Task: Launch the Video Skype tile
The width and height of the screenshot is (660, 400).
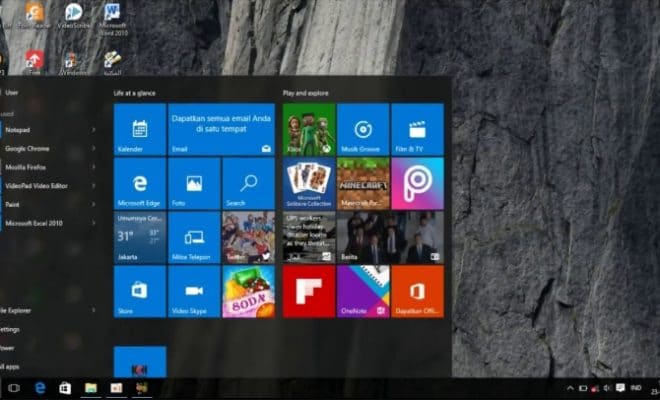Action: coord(194,291)
